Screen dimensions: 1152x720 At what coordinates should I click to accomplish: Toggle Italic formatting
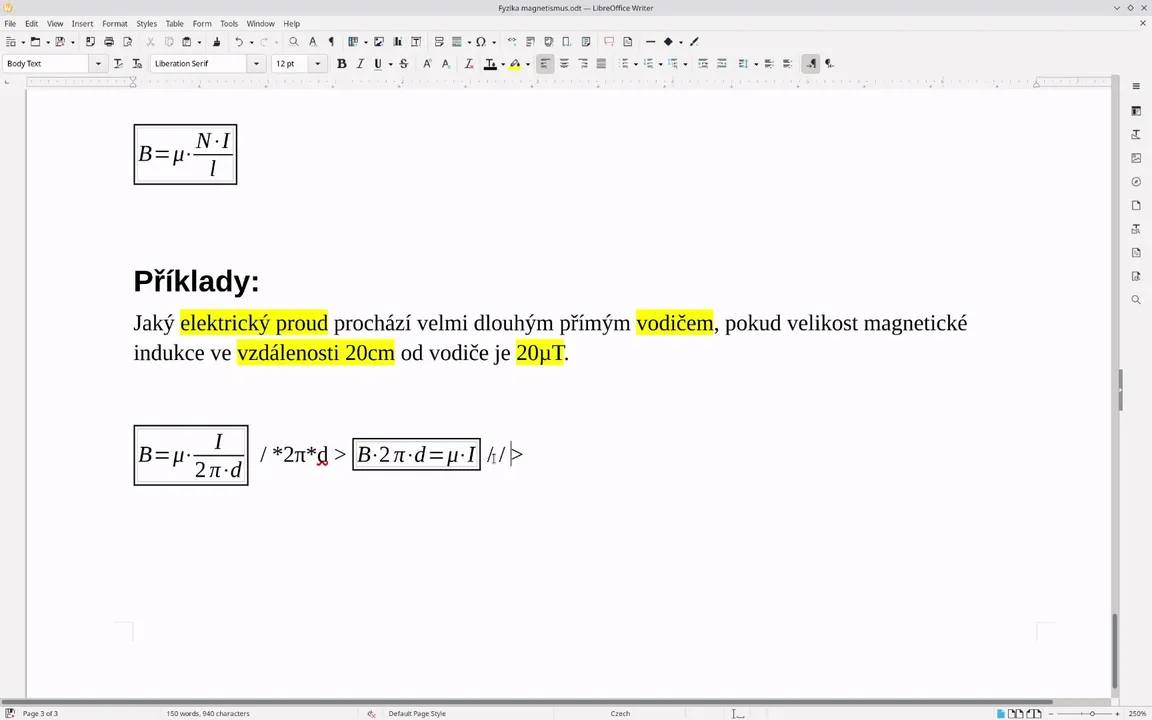(360, 64)
